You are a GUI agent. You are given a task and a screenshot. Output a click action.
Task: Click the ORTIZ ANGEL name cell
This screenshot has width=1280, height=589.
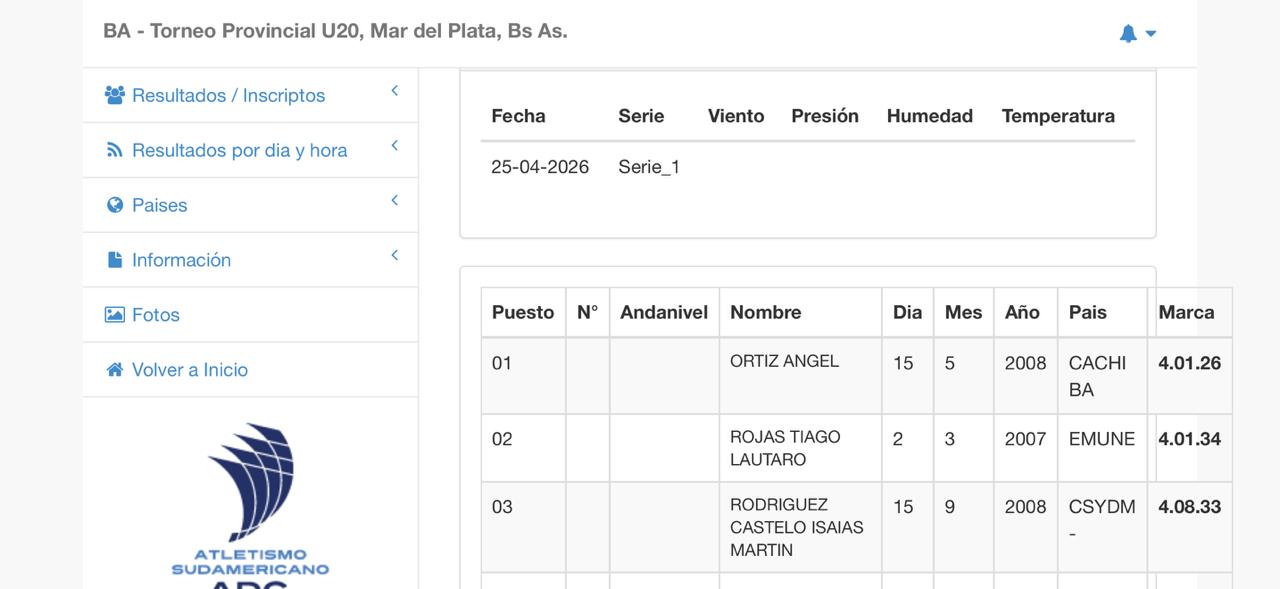pos(784,361)
